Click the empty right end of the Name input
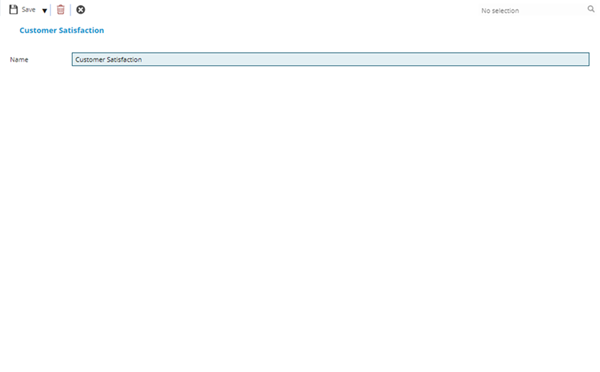 click(536, 59)
